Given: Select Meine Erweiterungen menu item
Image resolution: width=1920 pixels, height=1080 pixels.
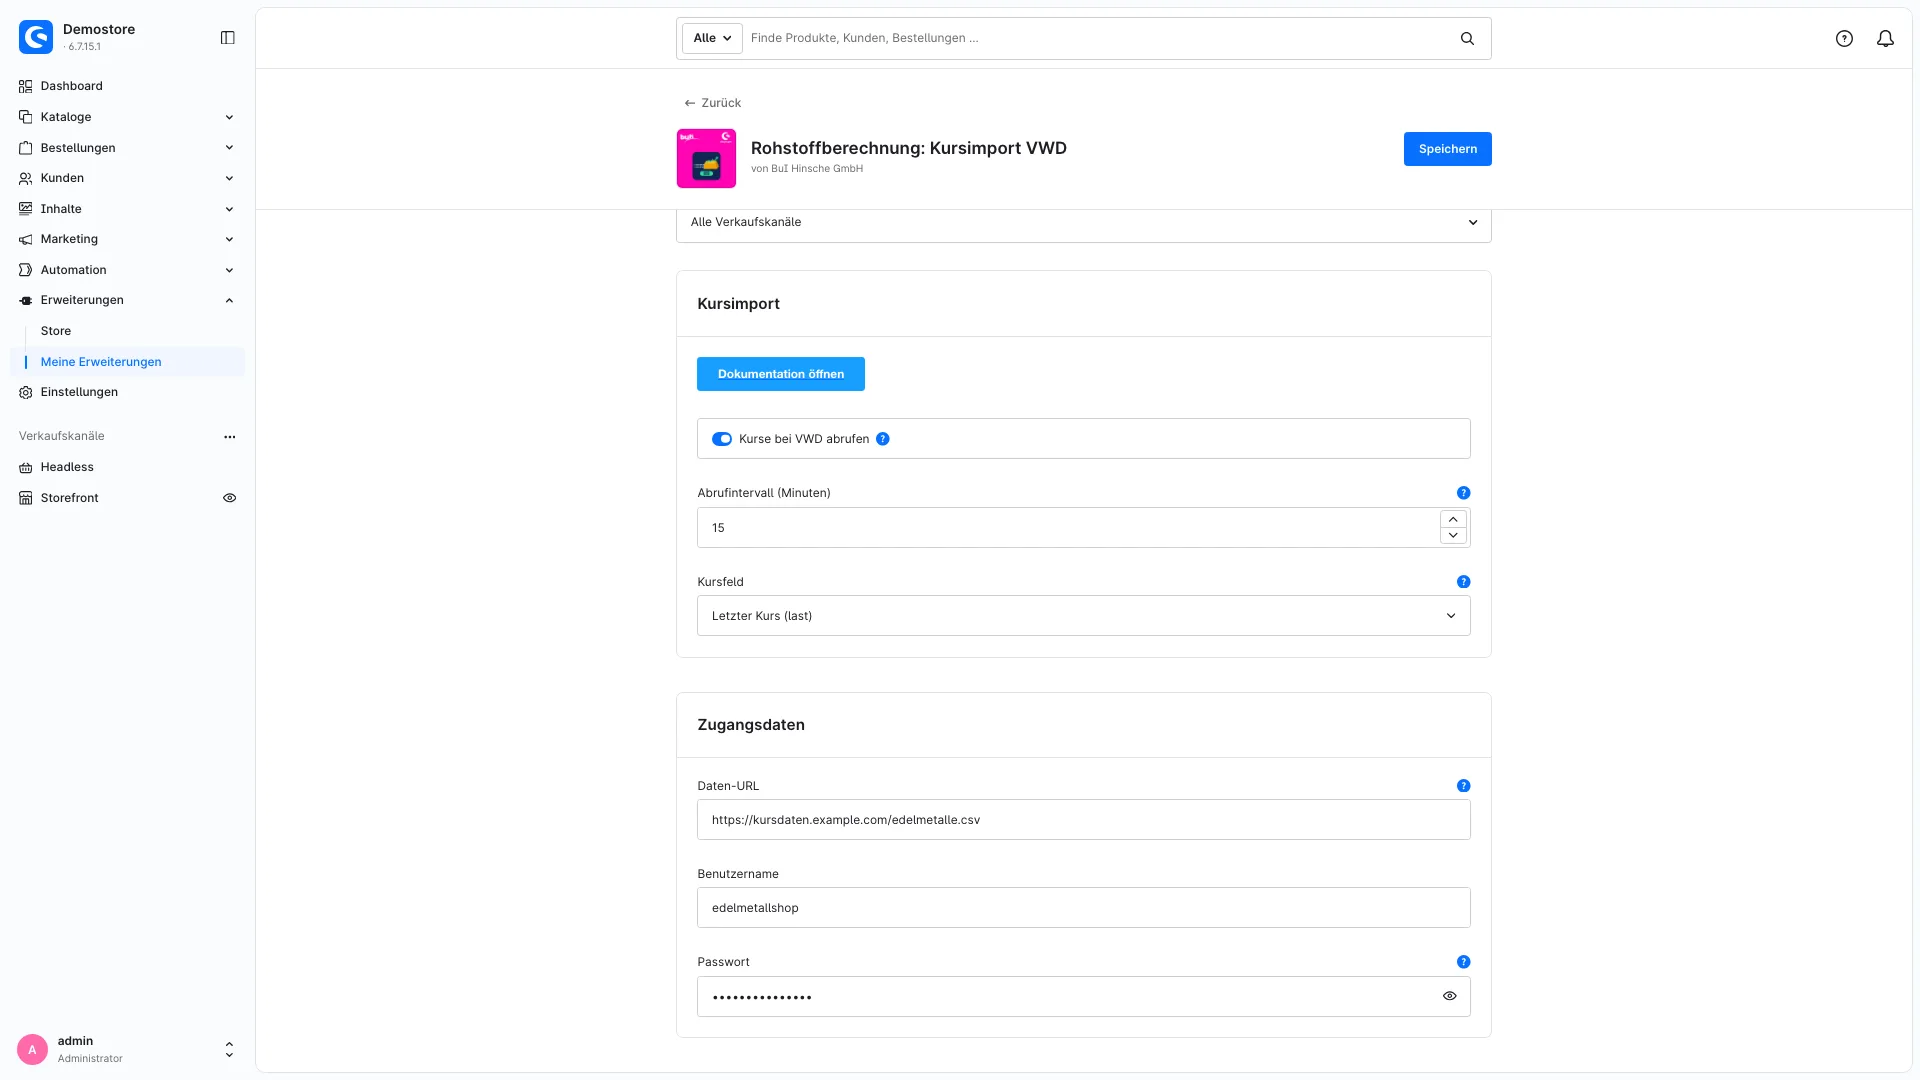Looking at the screenshot, I should tap(127, 362).
